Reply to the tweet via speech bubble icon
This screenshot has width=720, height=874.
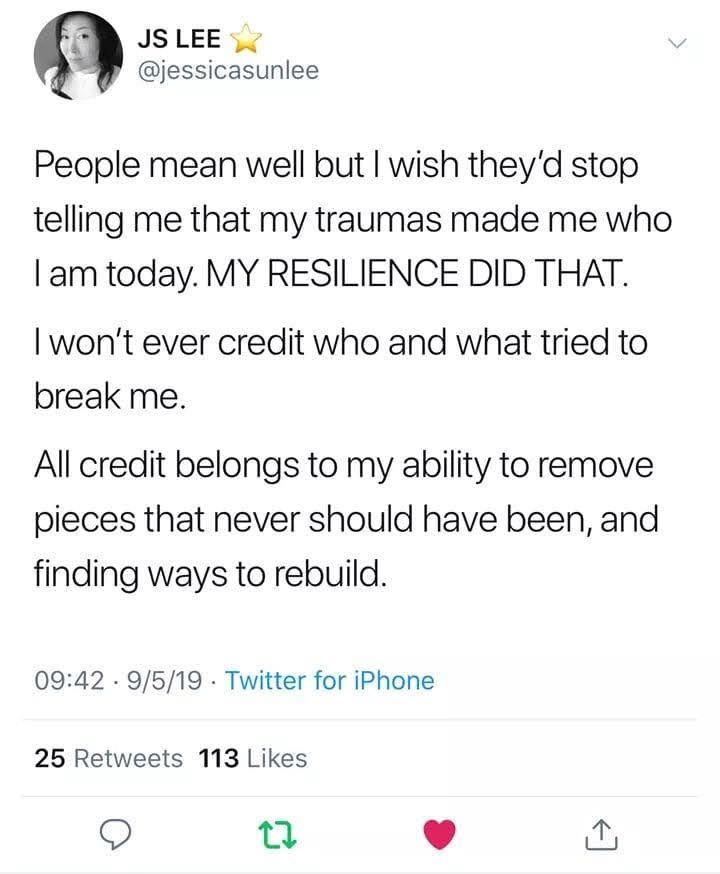(x=119, y=834)
